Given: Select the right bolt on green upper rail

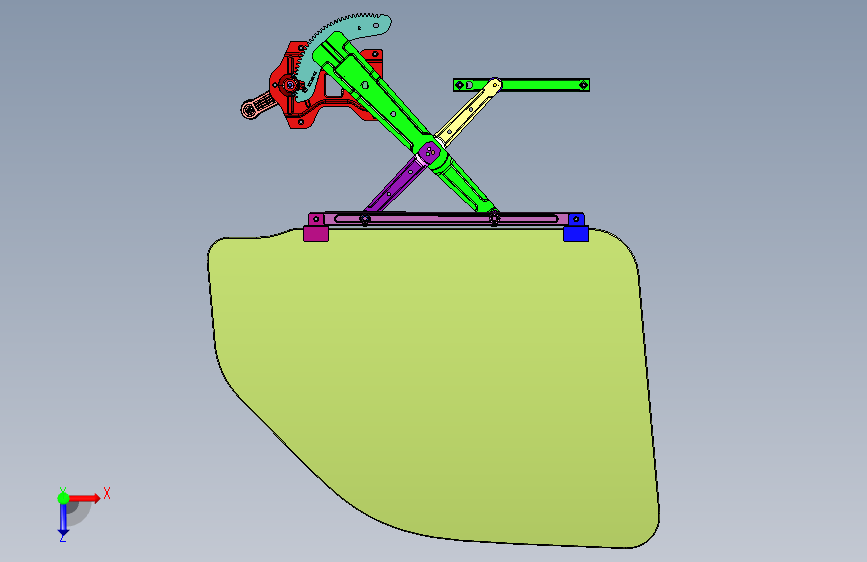Looking at the screenshot, I should pyautogui.click(x=583, y=85).
